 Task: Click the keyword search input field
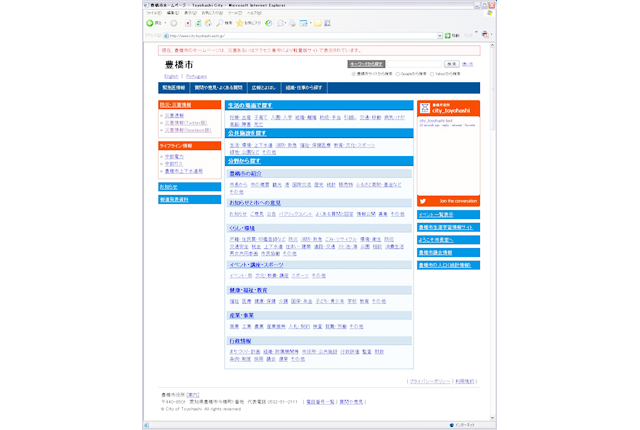click(x=414, y=64)
